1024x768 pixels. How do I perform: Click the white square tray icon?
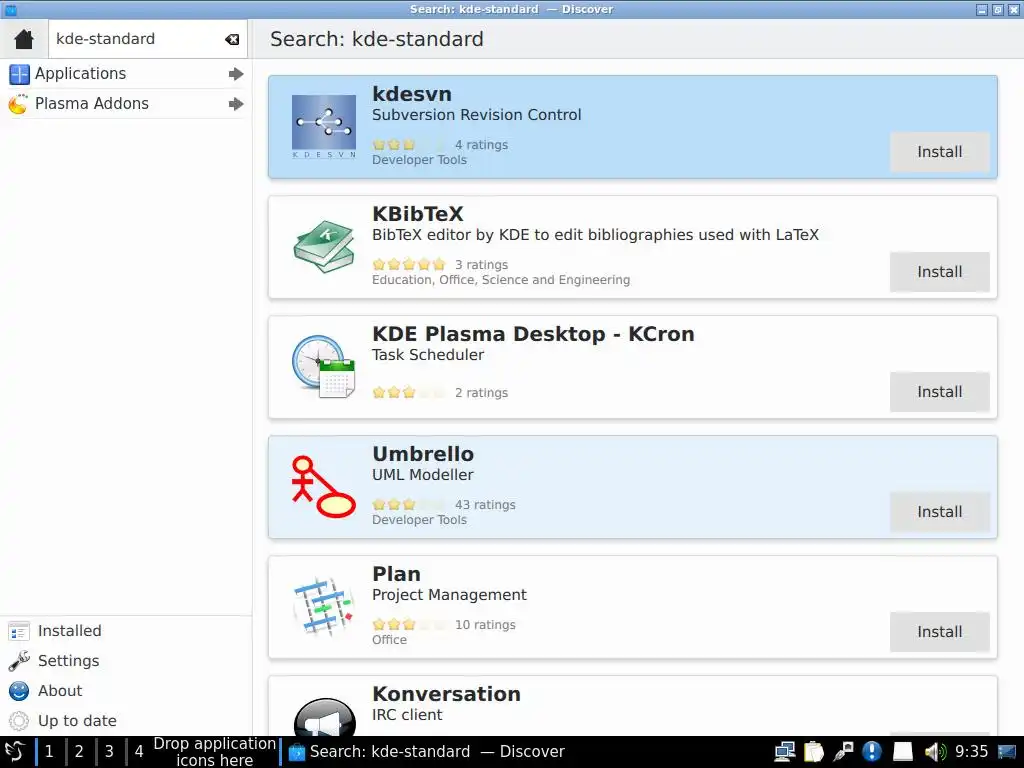(x=903, y=752)
